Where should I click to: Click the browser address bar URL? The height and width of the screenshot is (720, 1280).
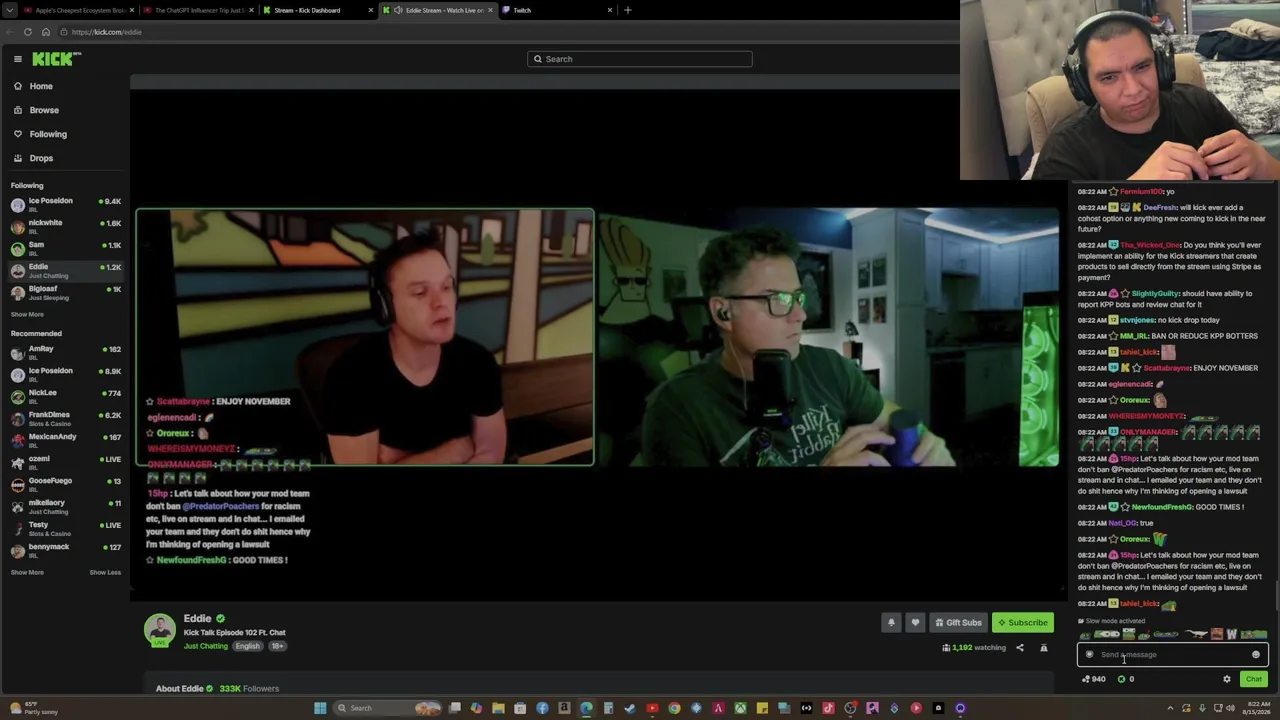coord(107,32)
